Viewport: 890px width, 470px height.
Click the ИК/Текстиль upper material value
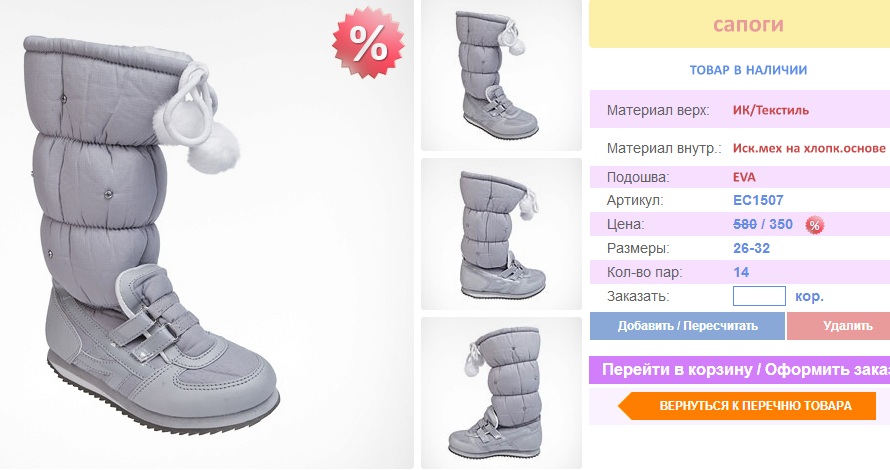pyautogui.click(x=770, y=110)
